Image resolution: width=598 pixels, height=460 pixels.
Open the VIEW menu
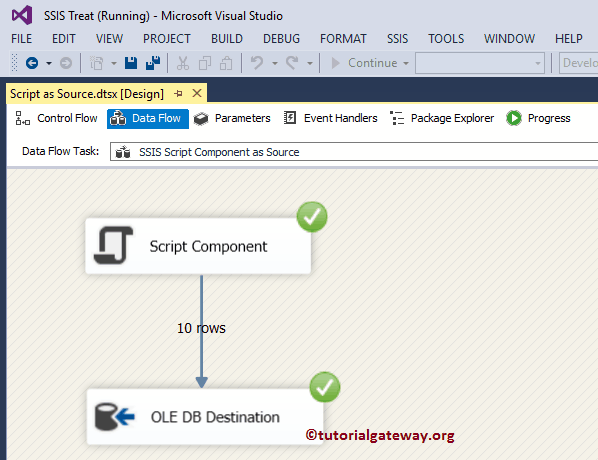click(x=109, y=39)
